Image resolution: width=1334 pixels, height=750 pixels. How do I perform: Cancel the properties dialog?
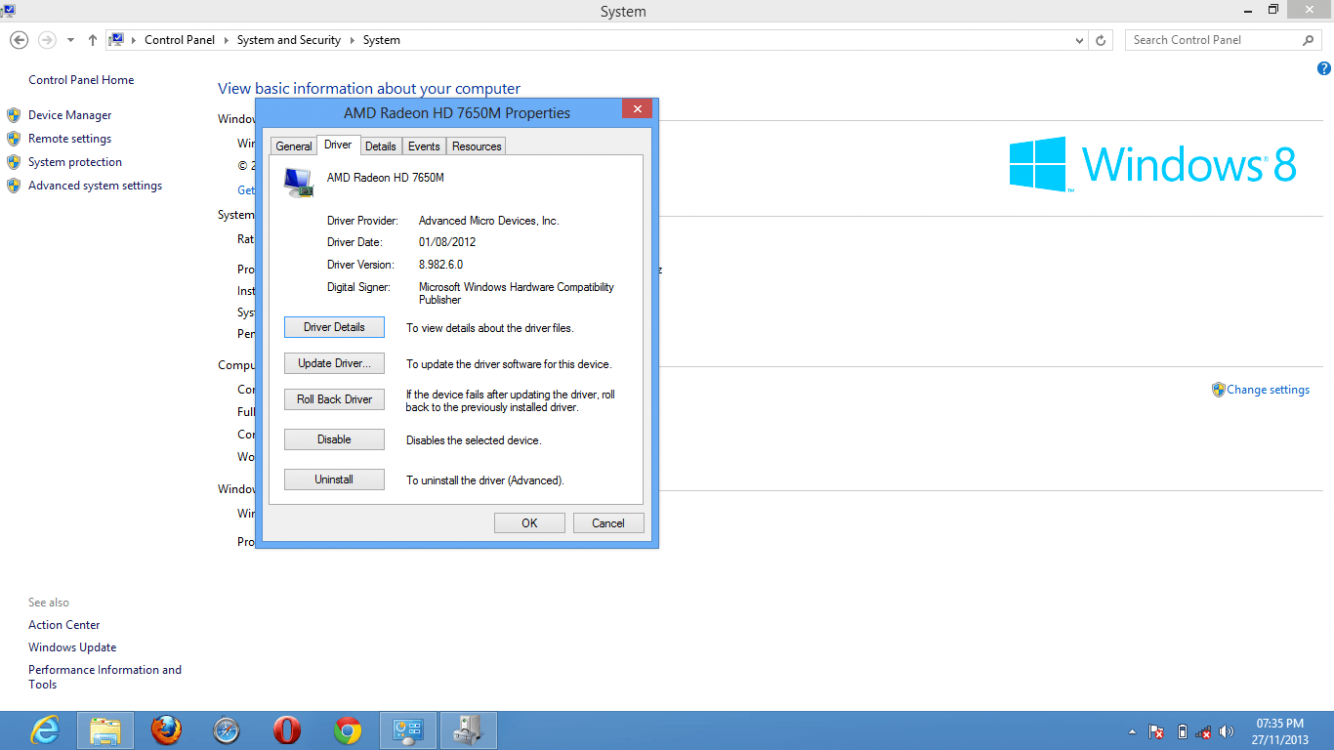pos(608,523)
